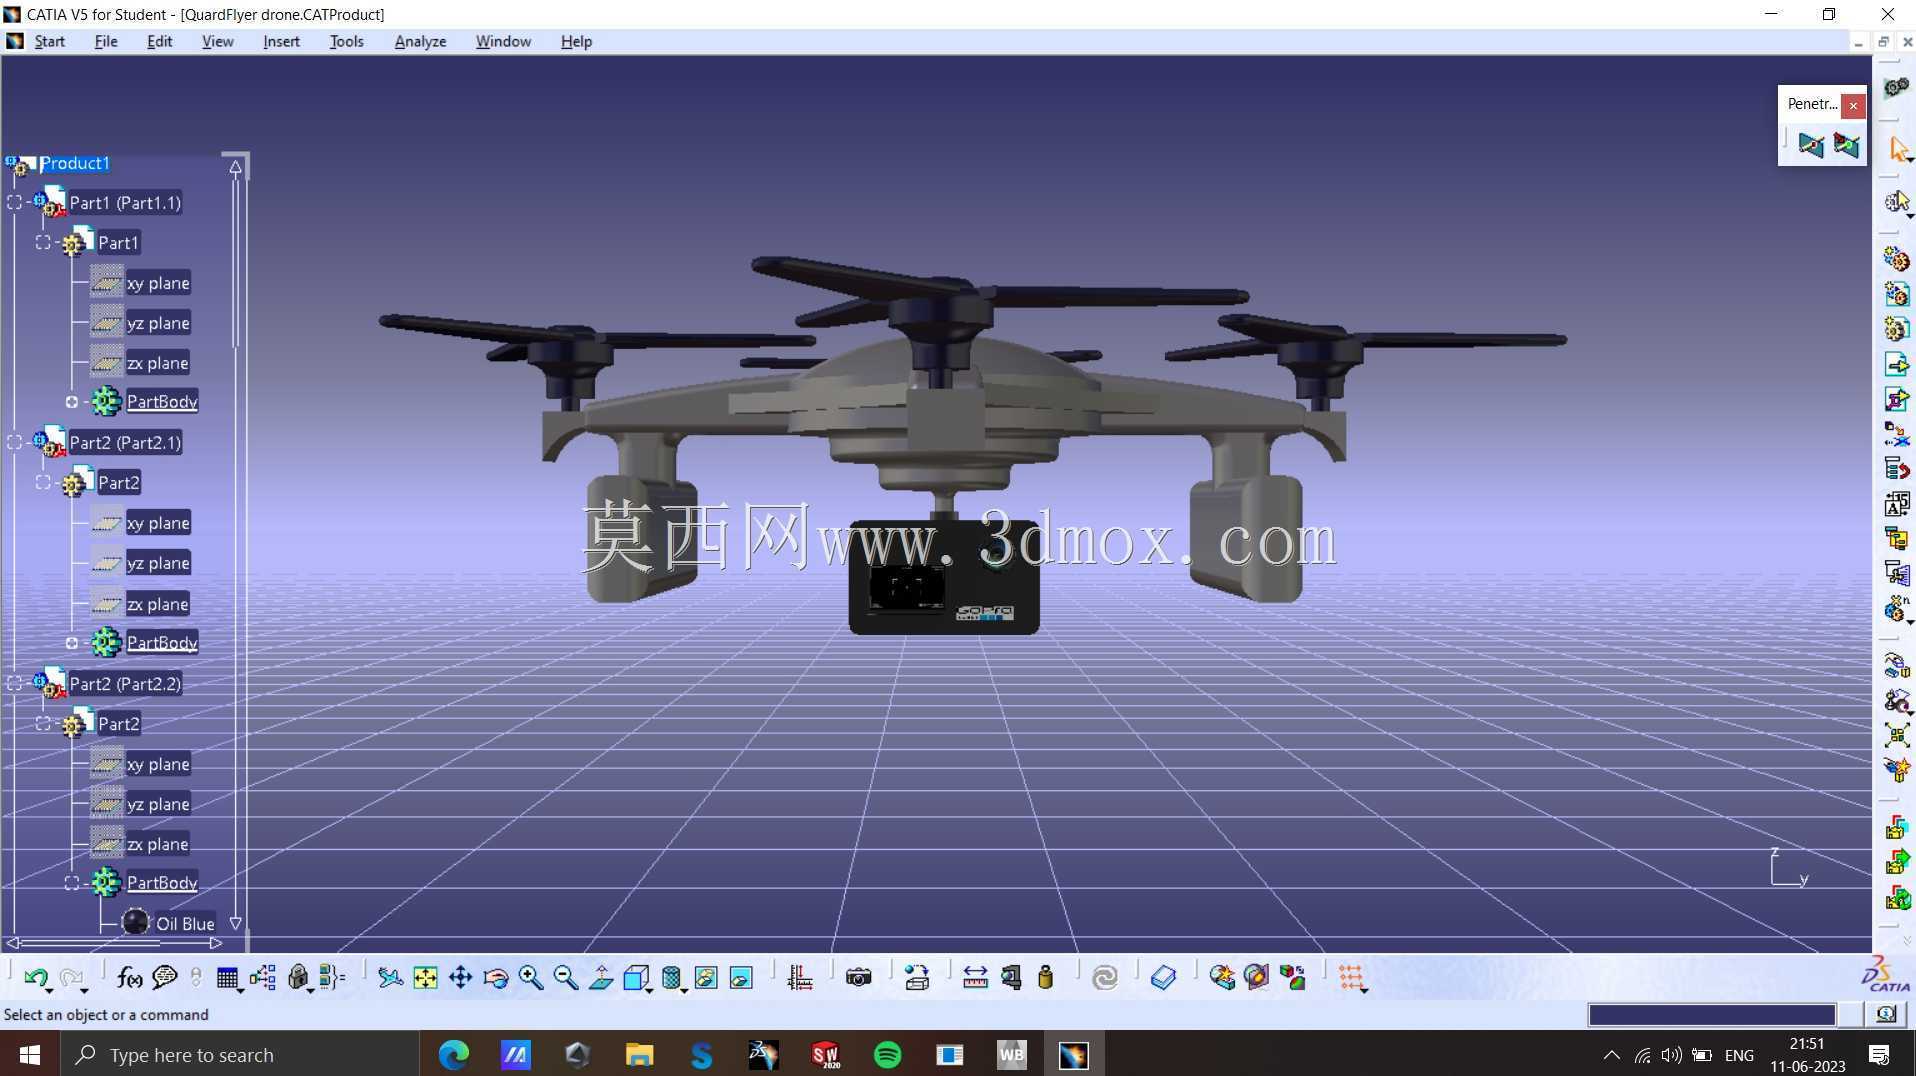1916x1076 pixels.
Task: Open the Insert menu
Action: pyautogui.click(x=281, y=41)
